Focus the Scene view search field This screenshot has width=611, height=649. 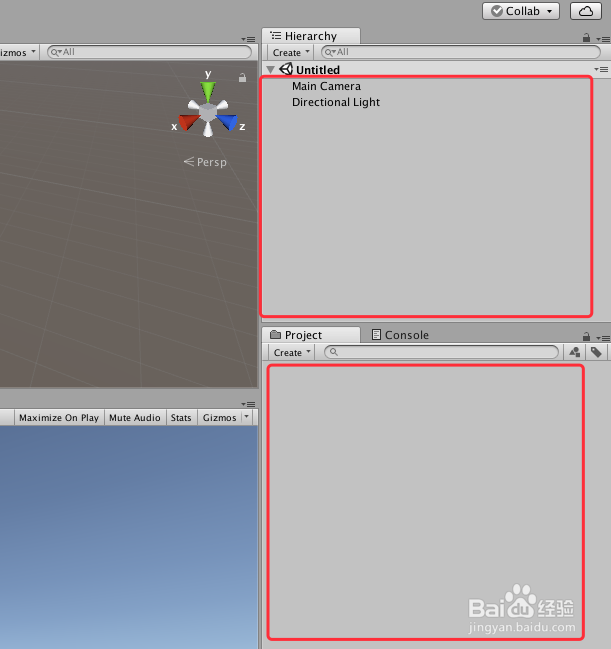[x=149, y=52]
